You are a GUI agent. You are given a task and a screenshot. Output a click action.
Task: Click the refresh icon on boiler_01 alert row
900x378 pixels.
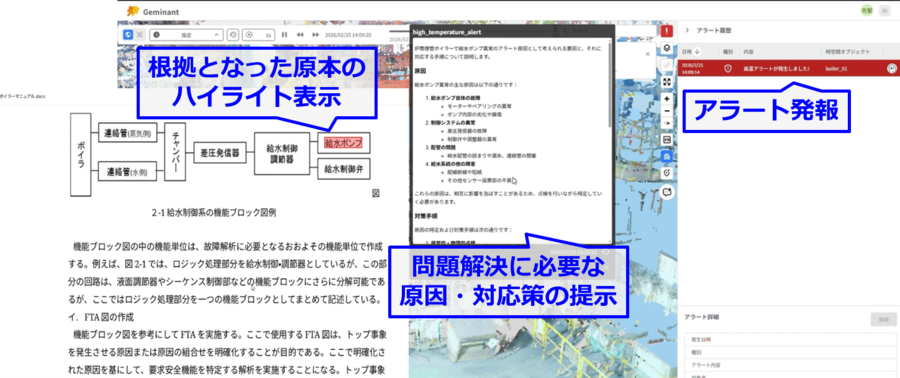pos(891,68)
